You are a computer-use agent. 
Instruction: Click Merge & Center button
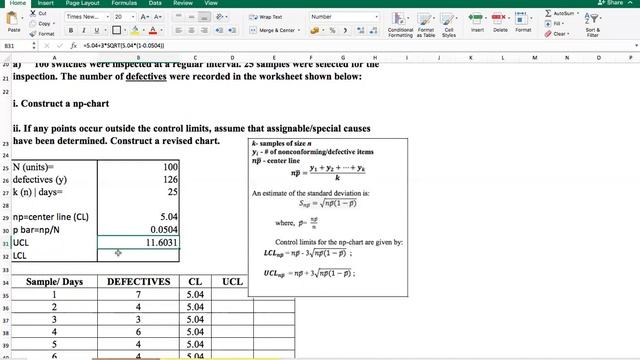pos(274,31)
